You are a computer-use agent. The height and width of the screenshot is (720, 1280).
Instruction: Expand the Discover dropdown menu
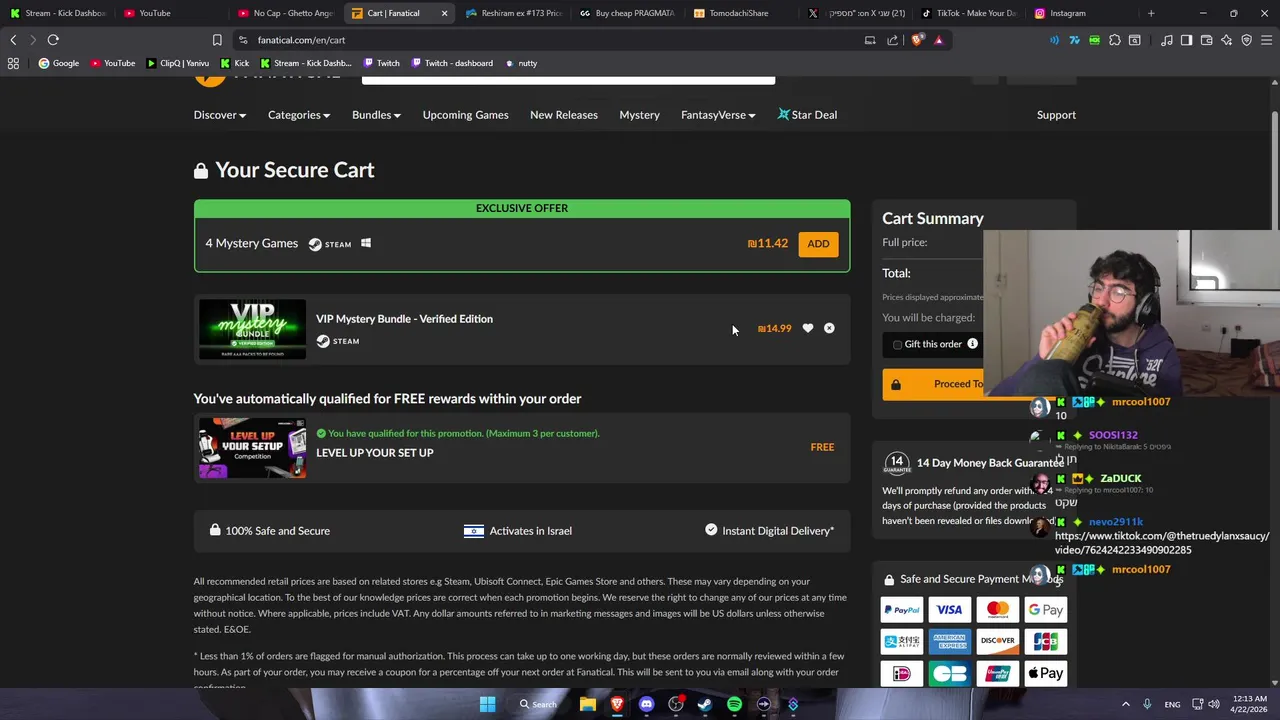(220, 115)
